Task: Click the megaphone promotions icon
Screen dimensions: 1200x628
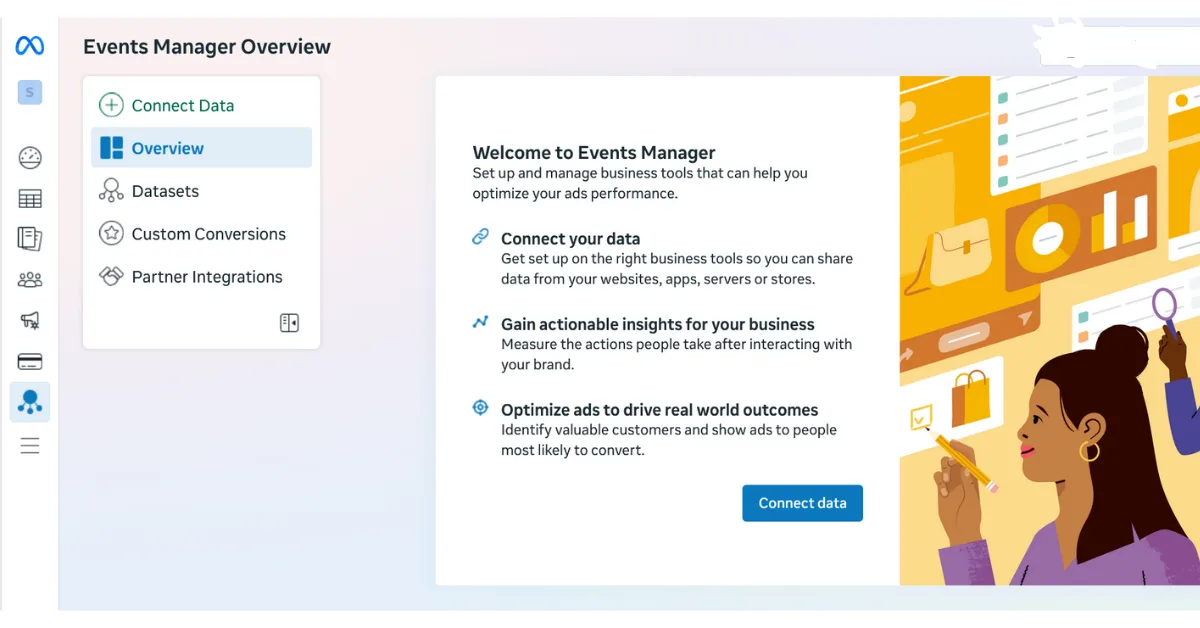Action: coord(29,320)
